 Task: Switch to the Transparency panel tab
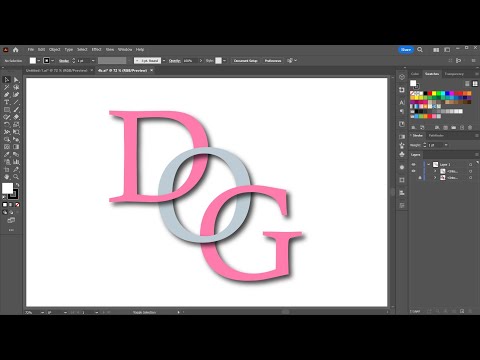pos(454,74)
